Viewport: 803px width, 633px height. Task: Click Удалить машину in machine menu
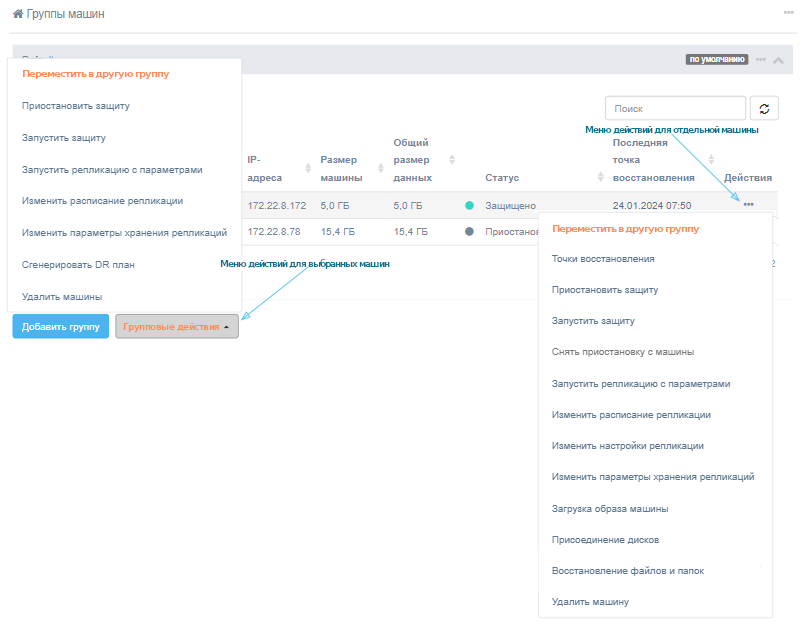pos(590,602)
